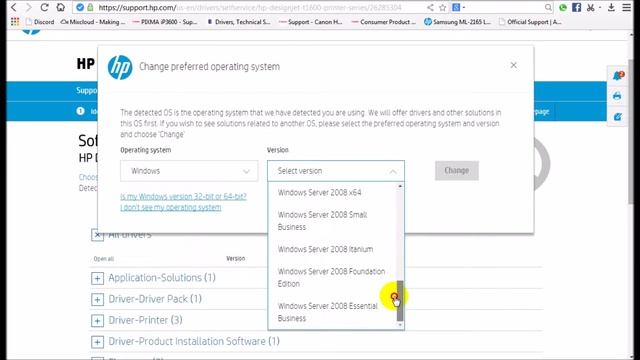Open 'I don't see my operating system' link
The height and width of the screenshot is (360, 640).
click(171, 207)
